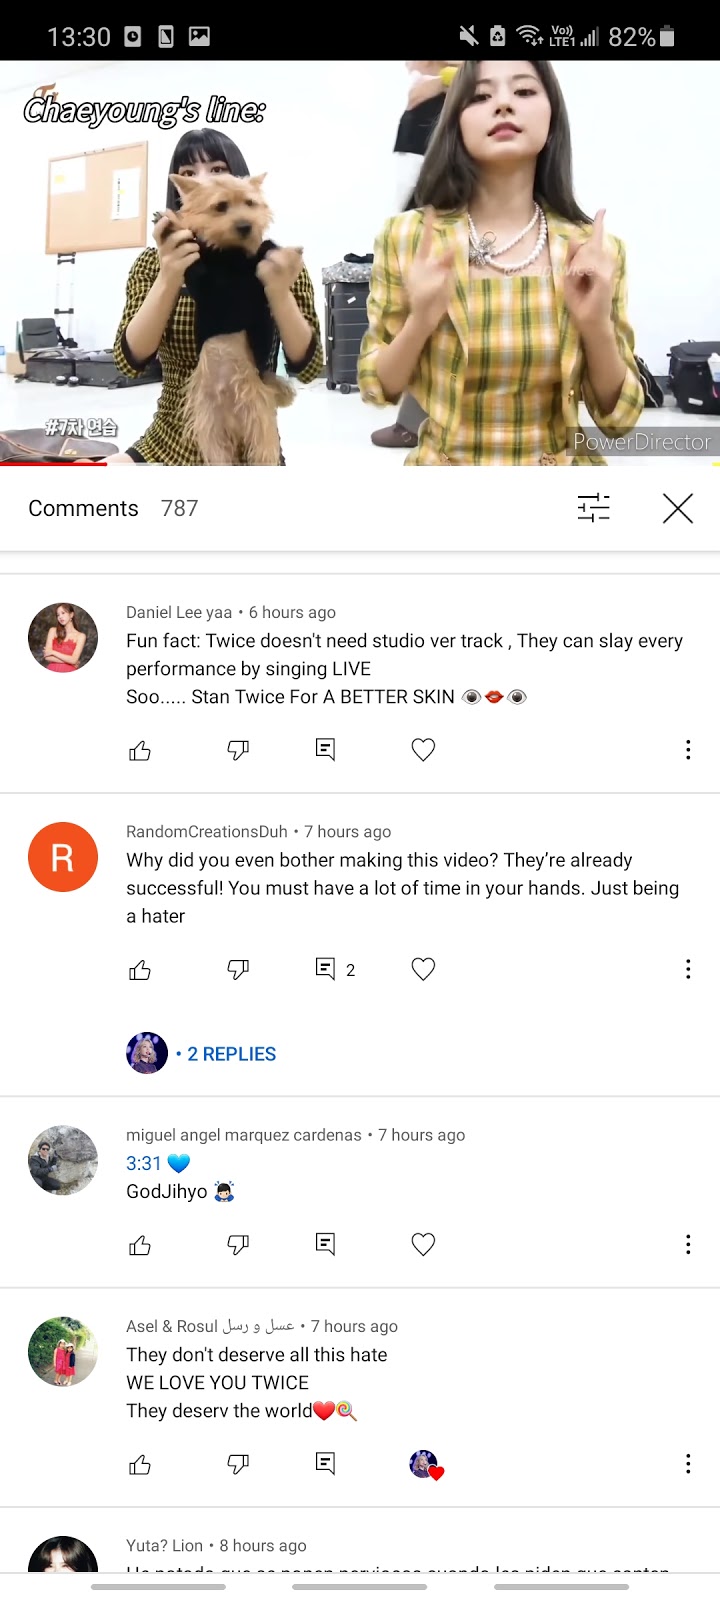The width and height of the screenshot is (720, 1600).
Task: Open more options for Daniel Lee yaa's comment
Action: pyautogui.click(x=688, y=750)
